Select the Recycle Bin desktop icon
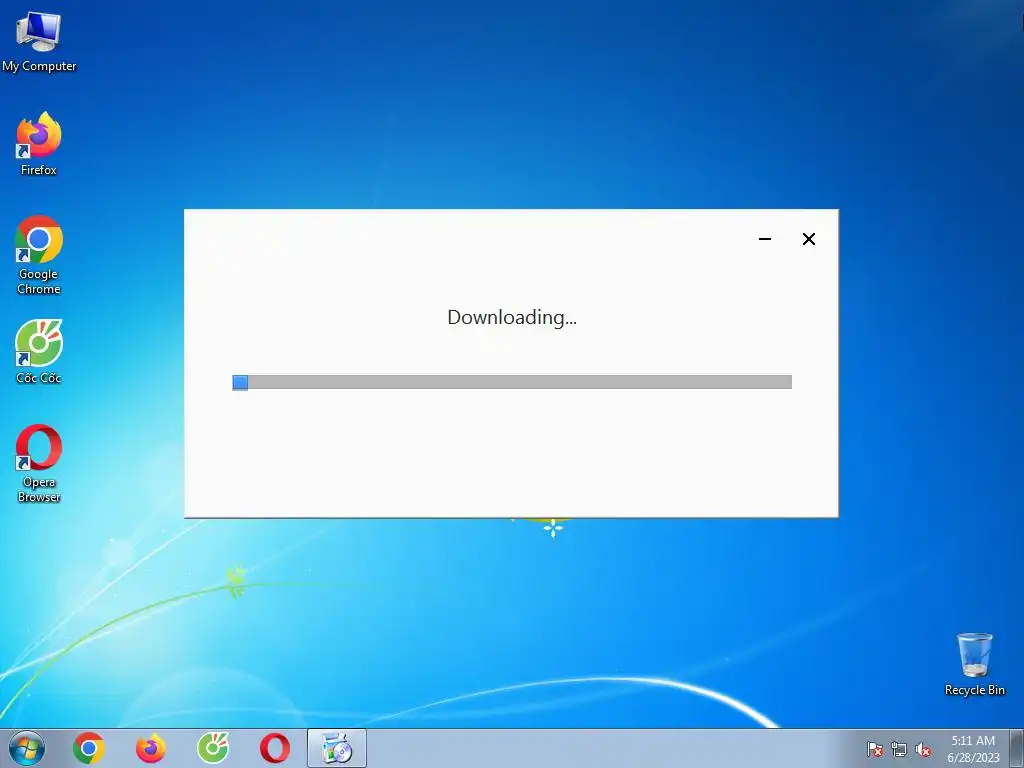 coord(974,664)
